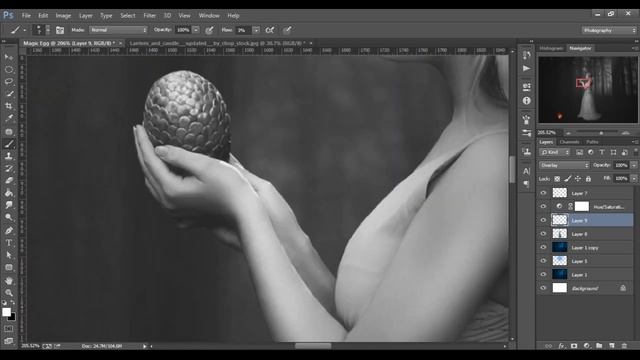Select the Crop tool
Screen dimensions: 640x360
[x=9, y=106]
